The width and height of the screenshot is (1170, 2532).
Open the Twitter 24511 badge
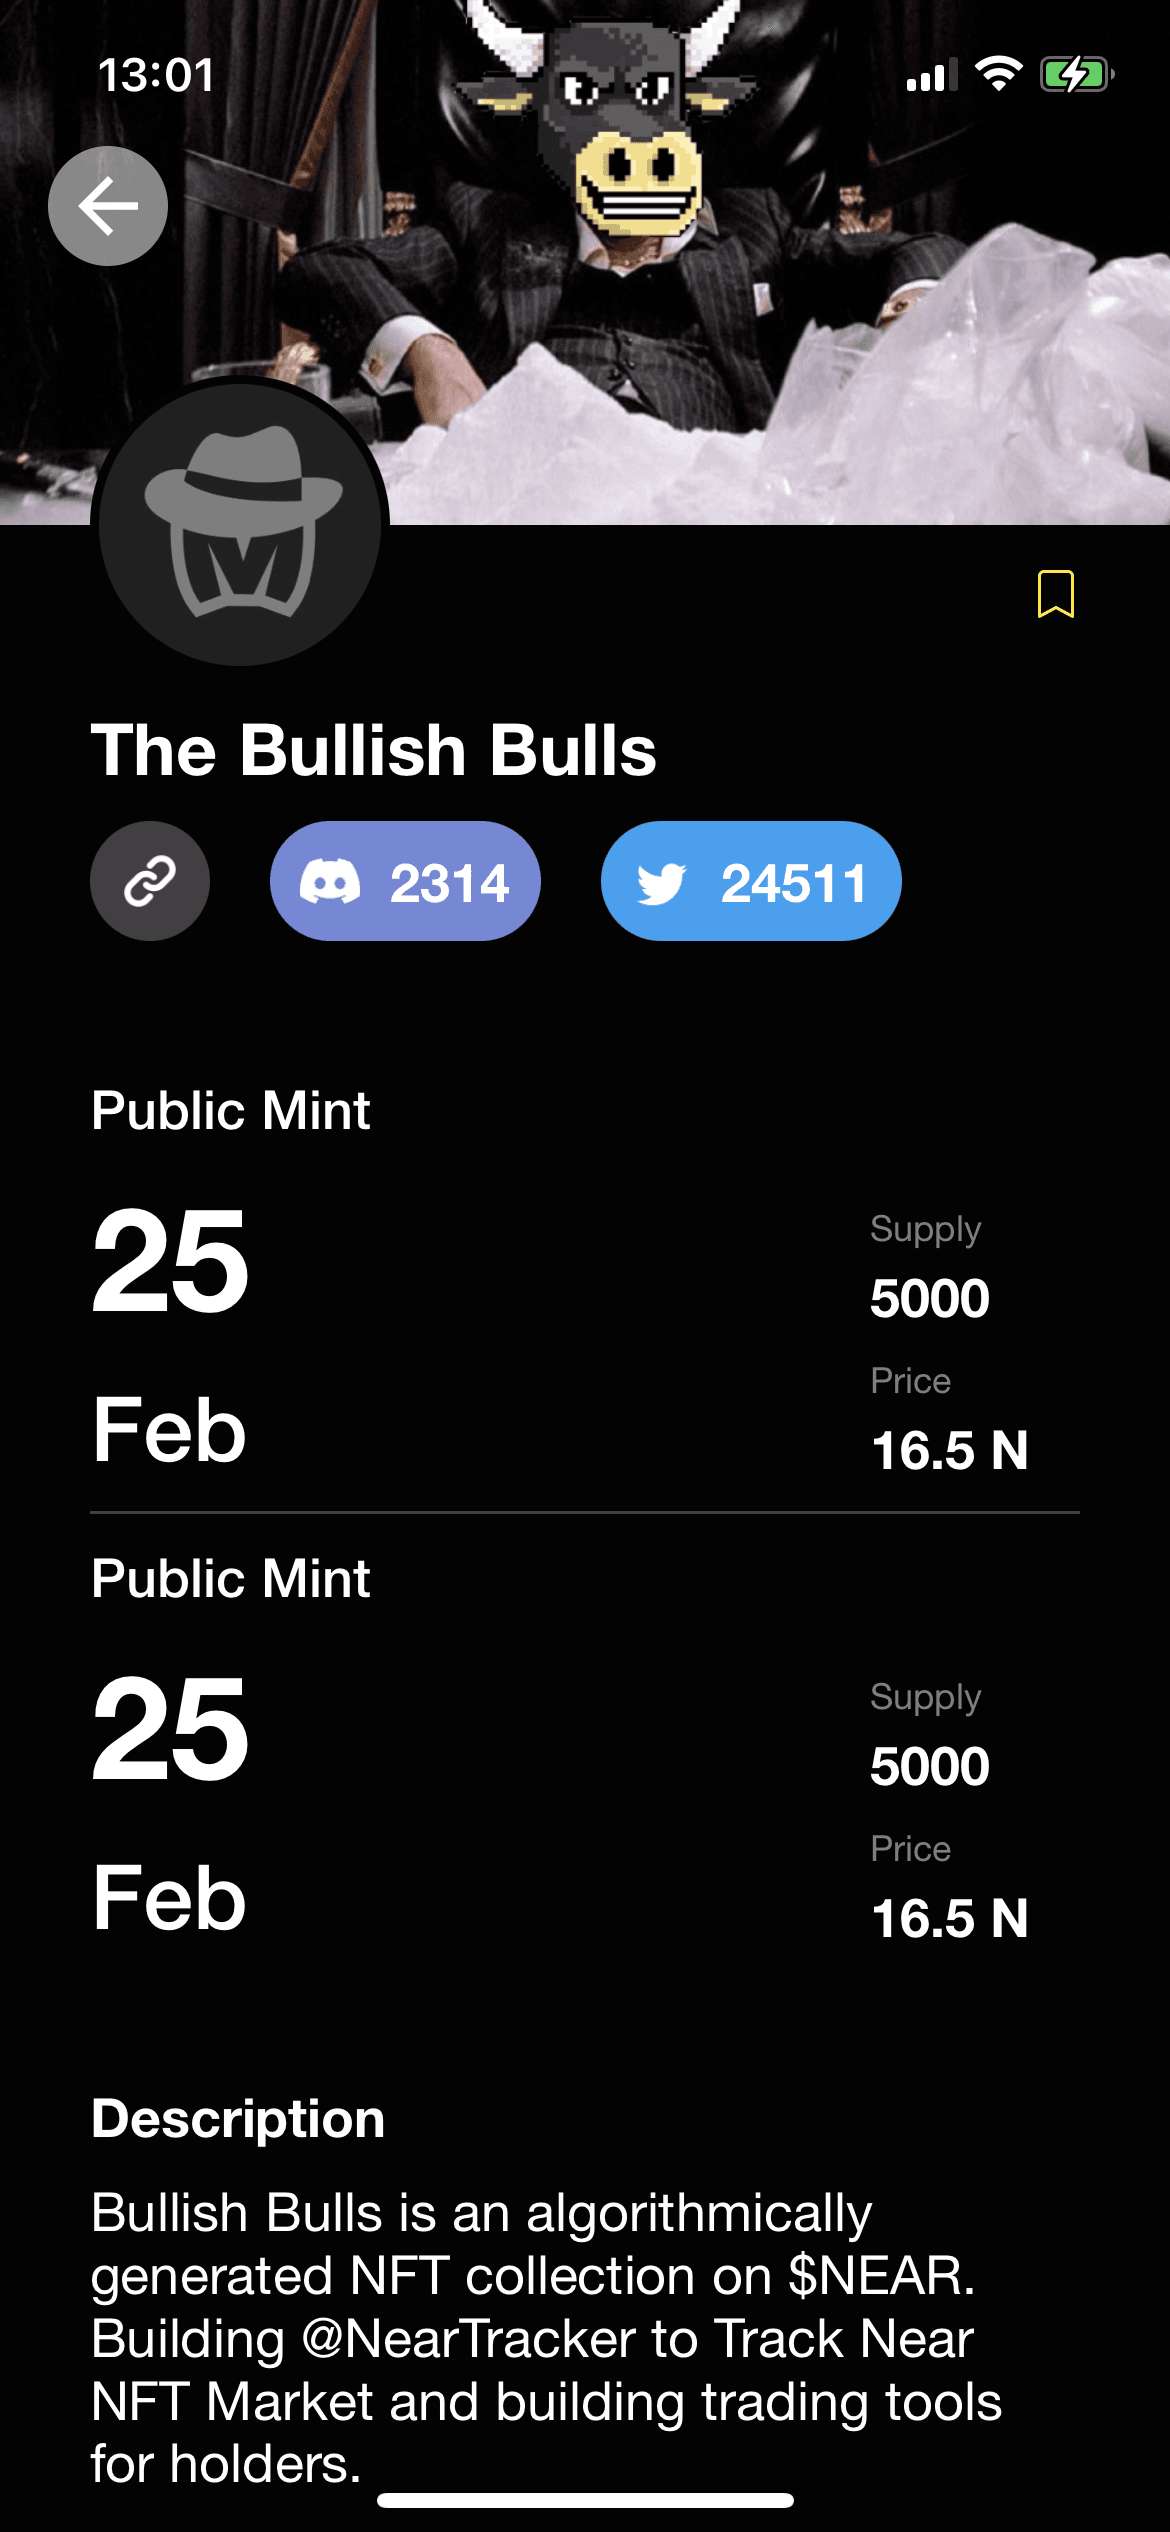[x=751, y=881]
